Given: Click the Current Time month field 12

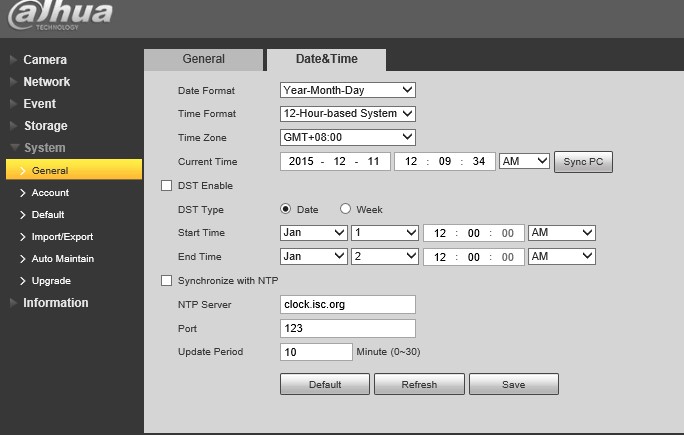Looking at the screenshot, I should point(339,161).
